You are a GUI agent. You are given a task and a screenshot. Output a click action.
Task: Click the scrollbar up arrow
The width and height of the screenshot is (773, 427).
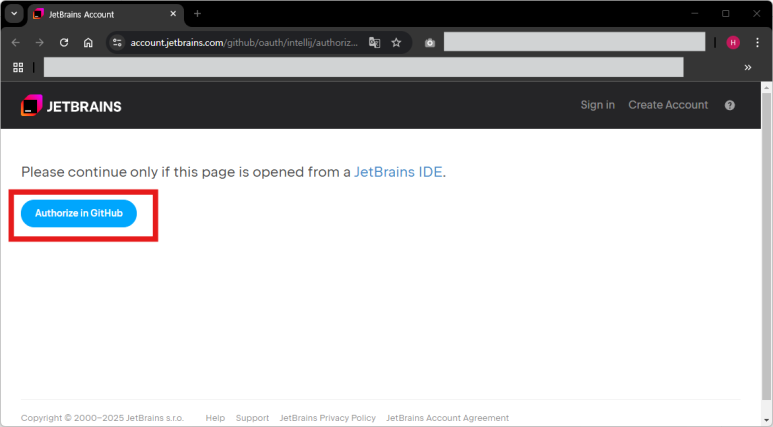766,88
